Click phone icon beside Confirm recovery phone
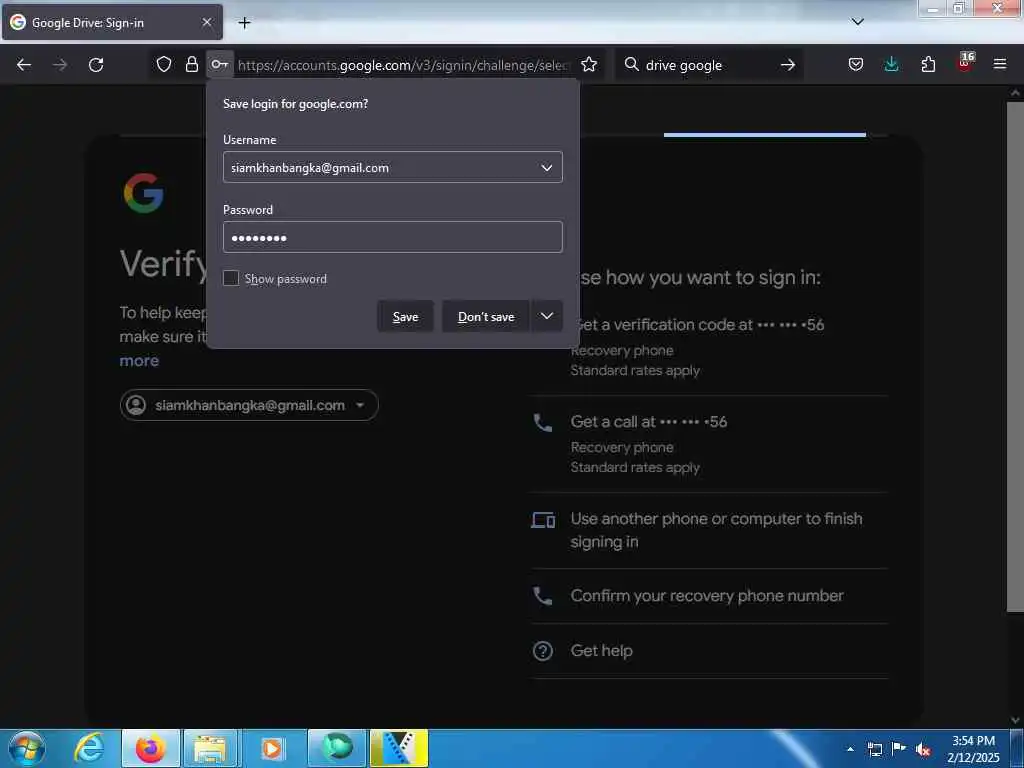The image size is (1024, 768). (543, 596)
